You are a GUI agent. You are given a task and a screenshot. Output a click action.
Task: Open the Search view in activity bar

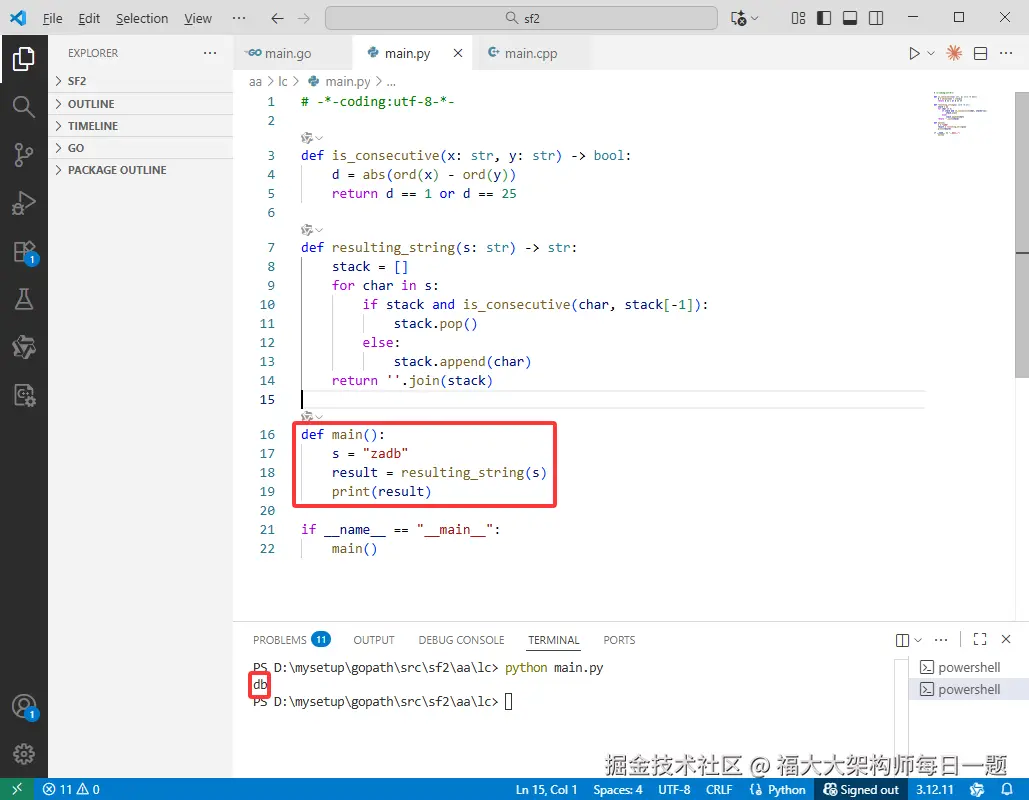[x=24, y=106]
